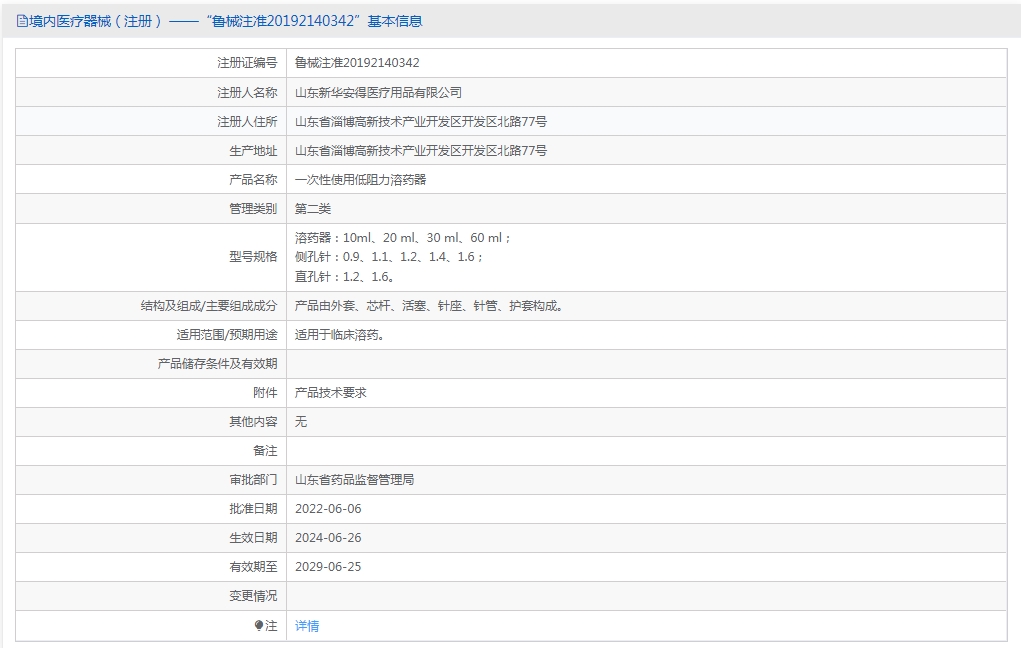1021x648 pixels.
Task: Click the 其他内容 label
Action: [253, 421]
